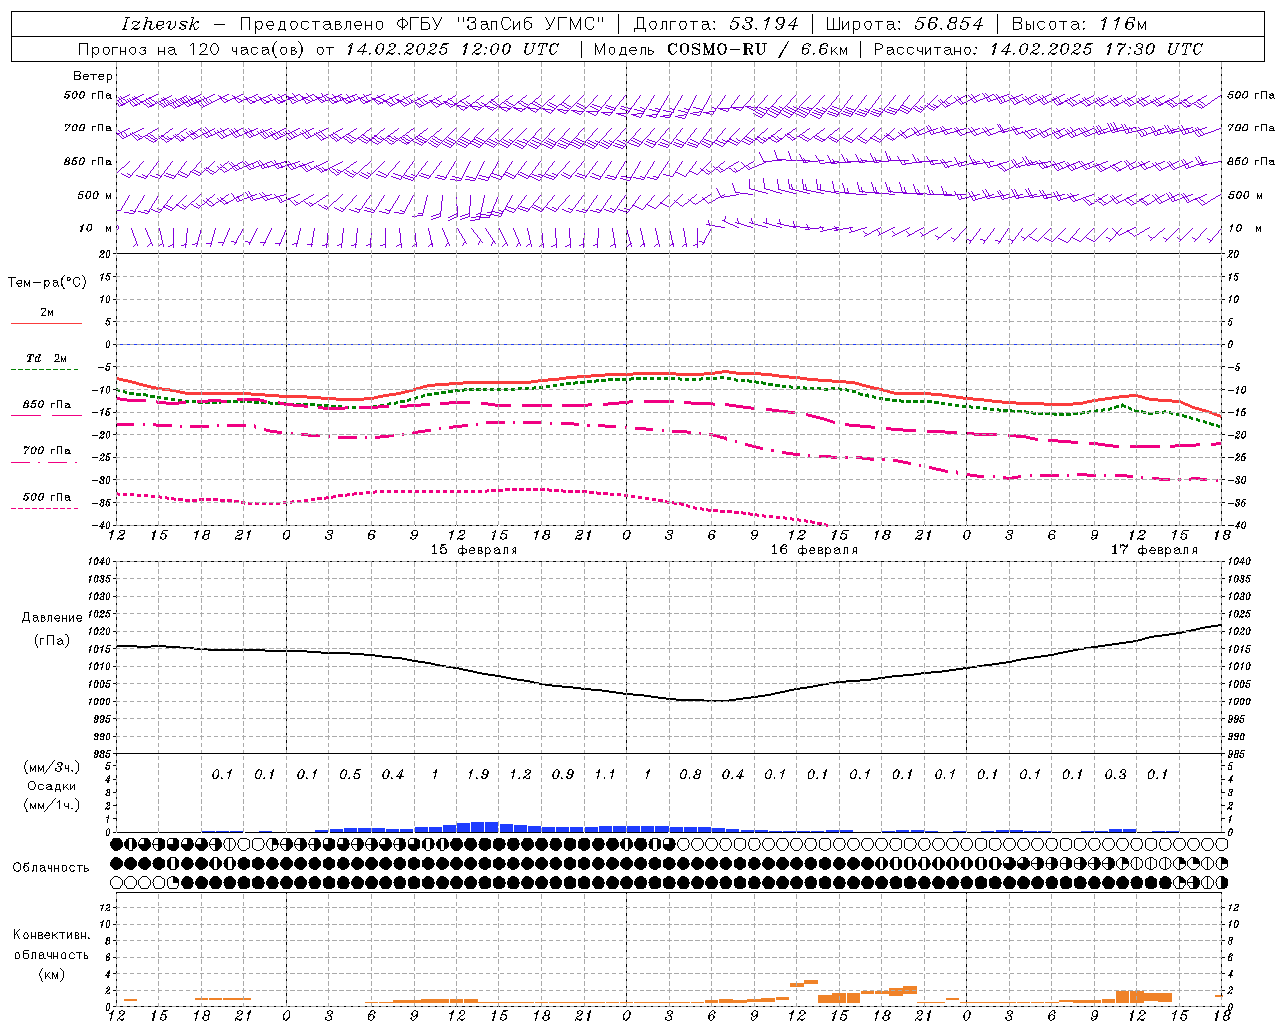Viewport: 1280px width, 1024px height.
Task: Select the '0.3' precipitation value
Action: tap(1115, 774)
